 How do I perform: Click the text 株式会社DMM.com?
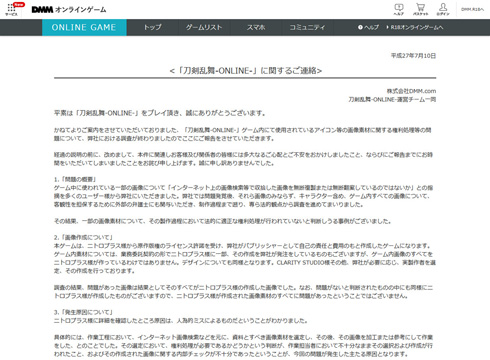[x=411, y=91]
